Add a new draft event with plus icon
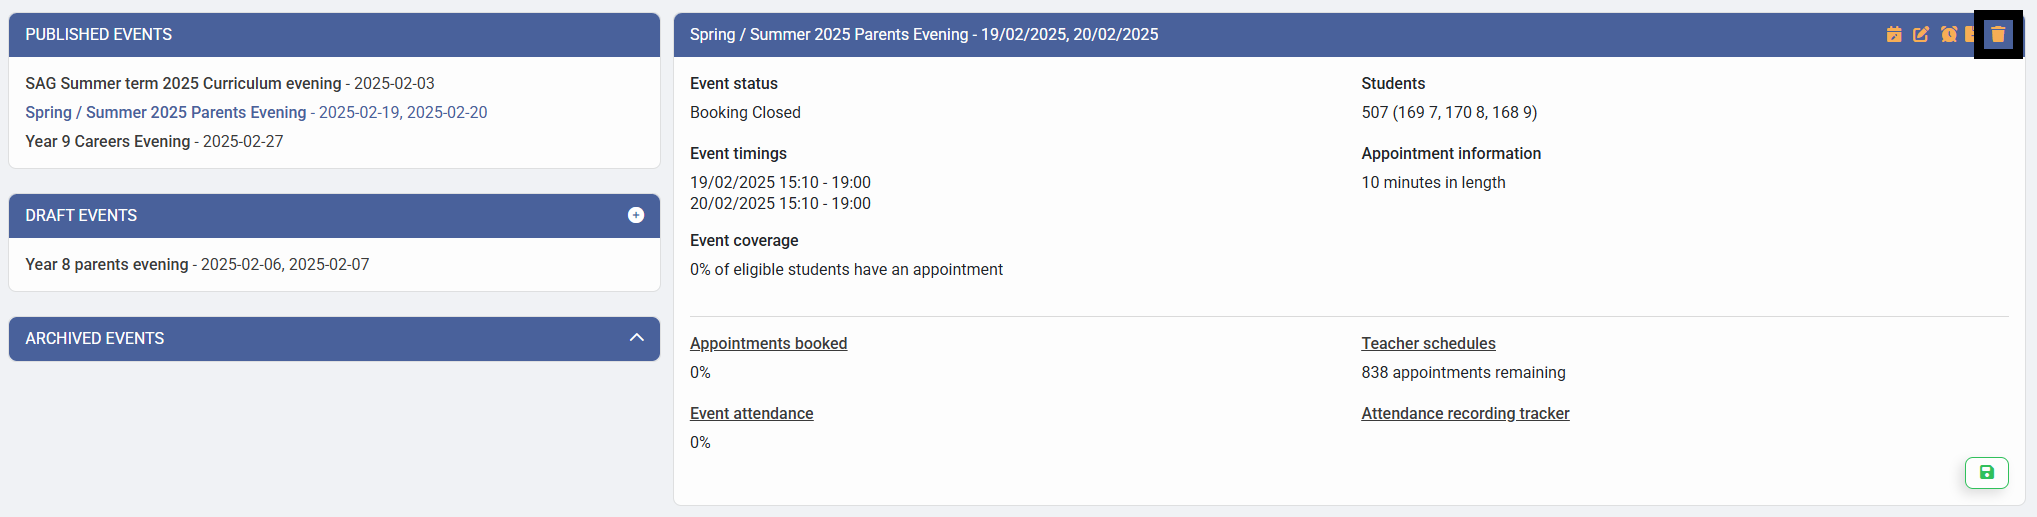Screen dimensions: 2037x517 636,216
